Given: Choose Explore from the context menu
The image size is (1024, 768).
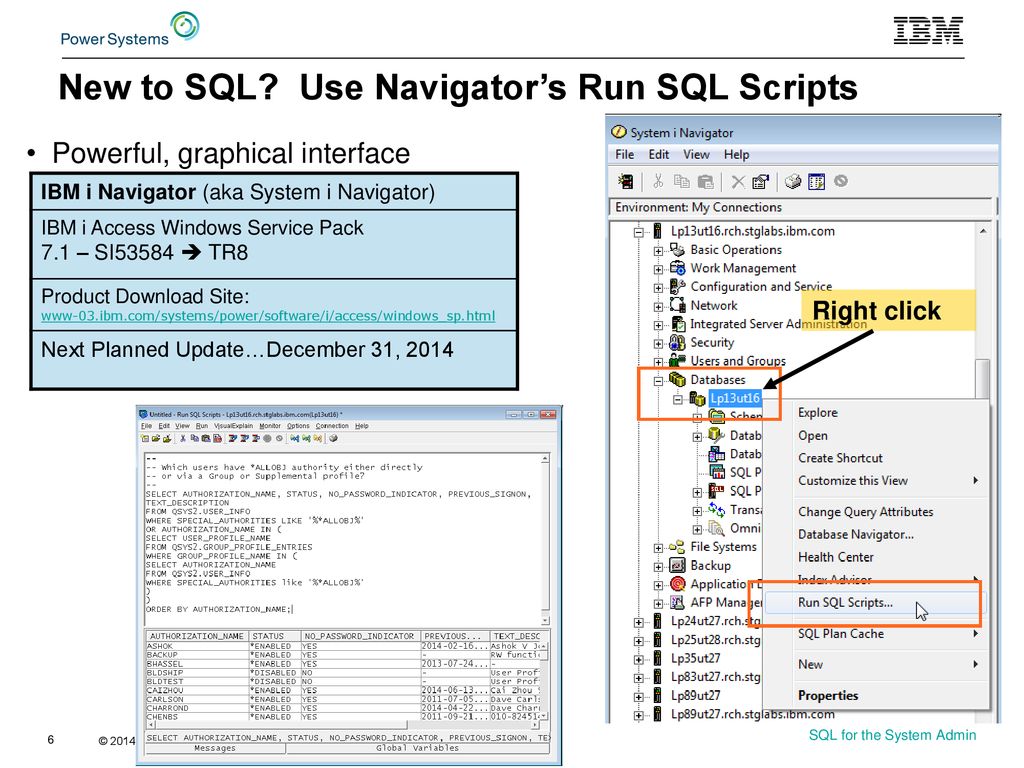Looking at the screenshot, I should click(875, 413).
